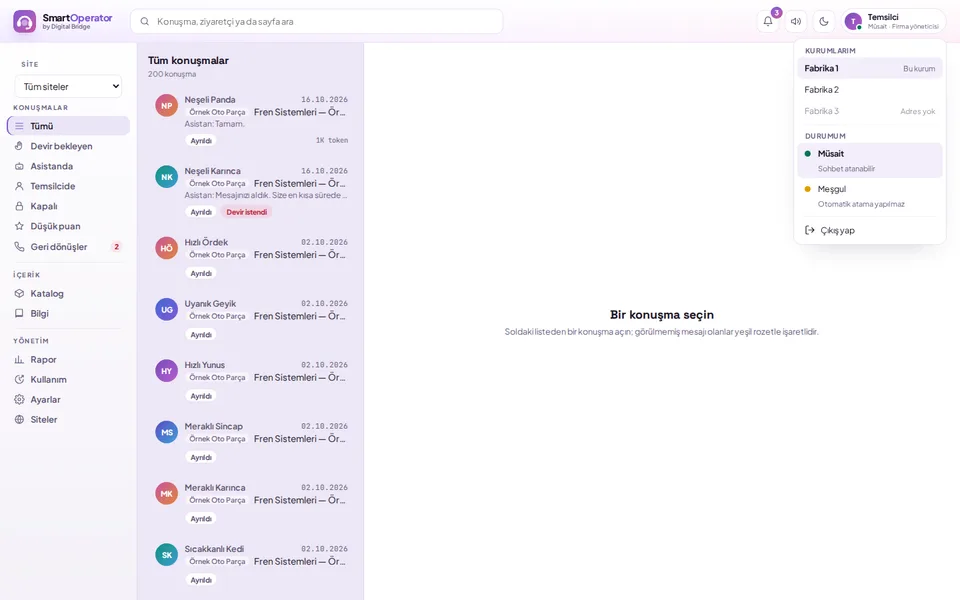Click Çıkış yap to log out
Image resolution: width=960 pixels, height=600 pixels.
[869, 230]
